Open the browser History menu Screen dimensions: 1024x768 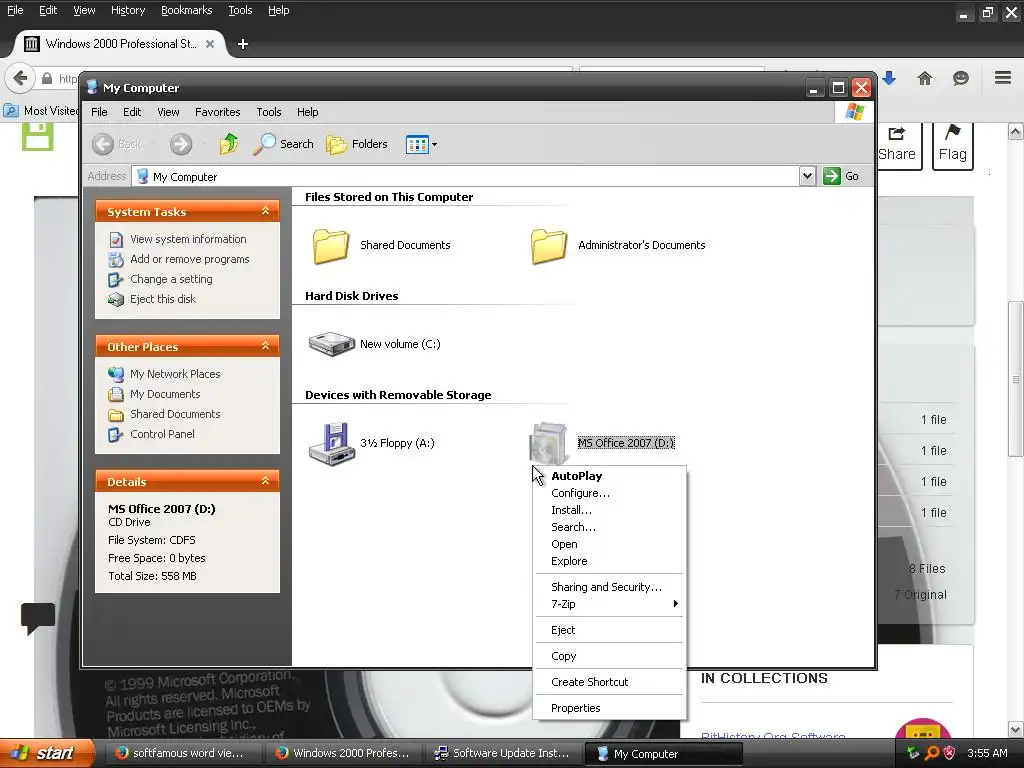(x=128, y=10)
